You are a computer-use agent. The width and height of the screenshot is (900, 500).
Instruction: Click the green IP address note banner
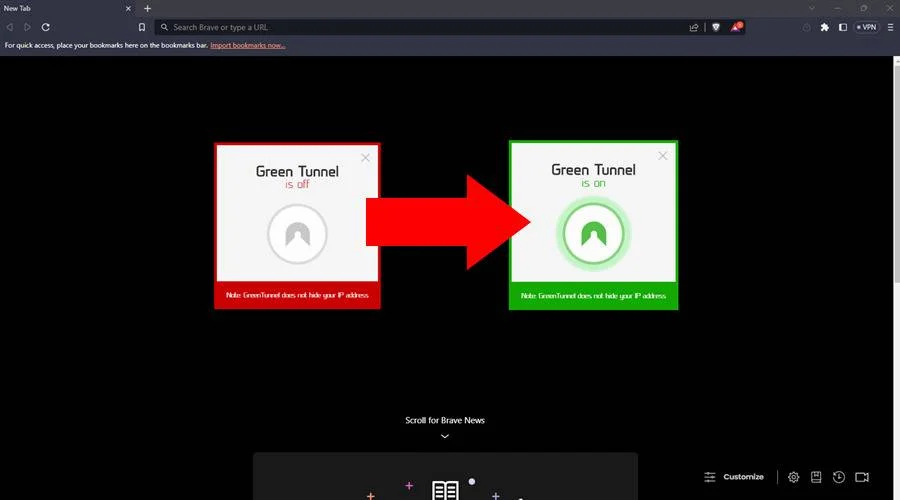point(593,296)
